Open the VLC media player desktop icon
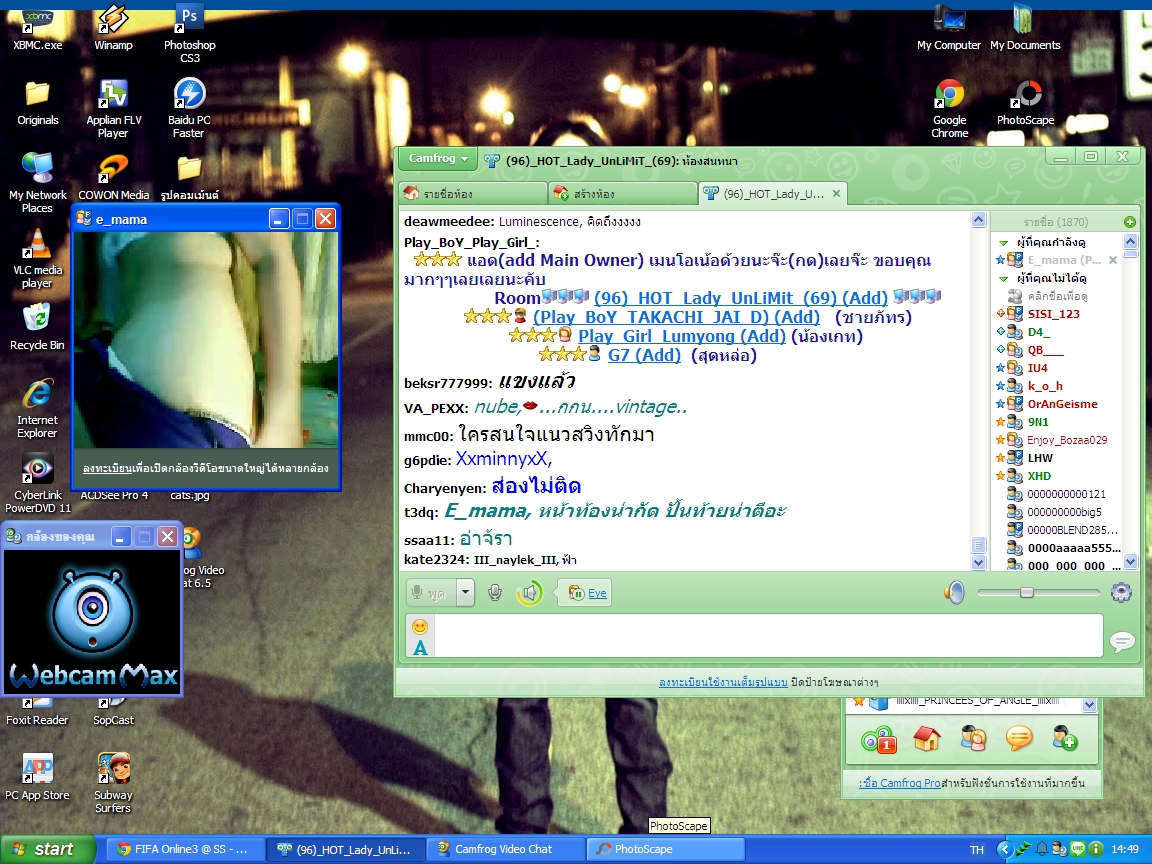 pos(37,258)
